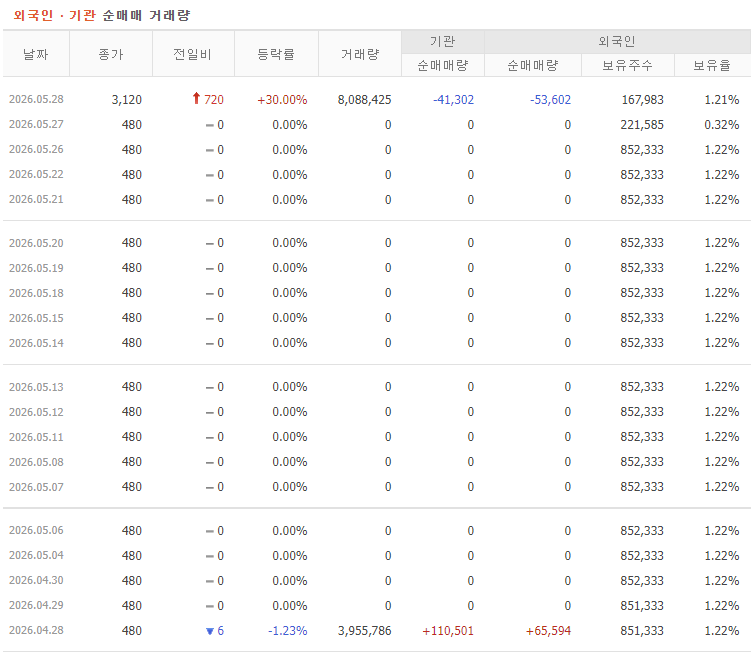Click the blue down arrow next to 6
Screen dimensions: 756x661
click(210, 631)
